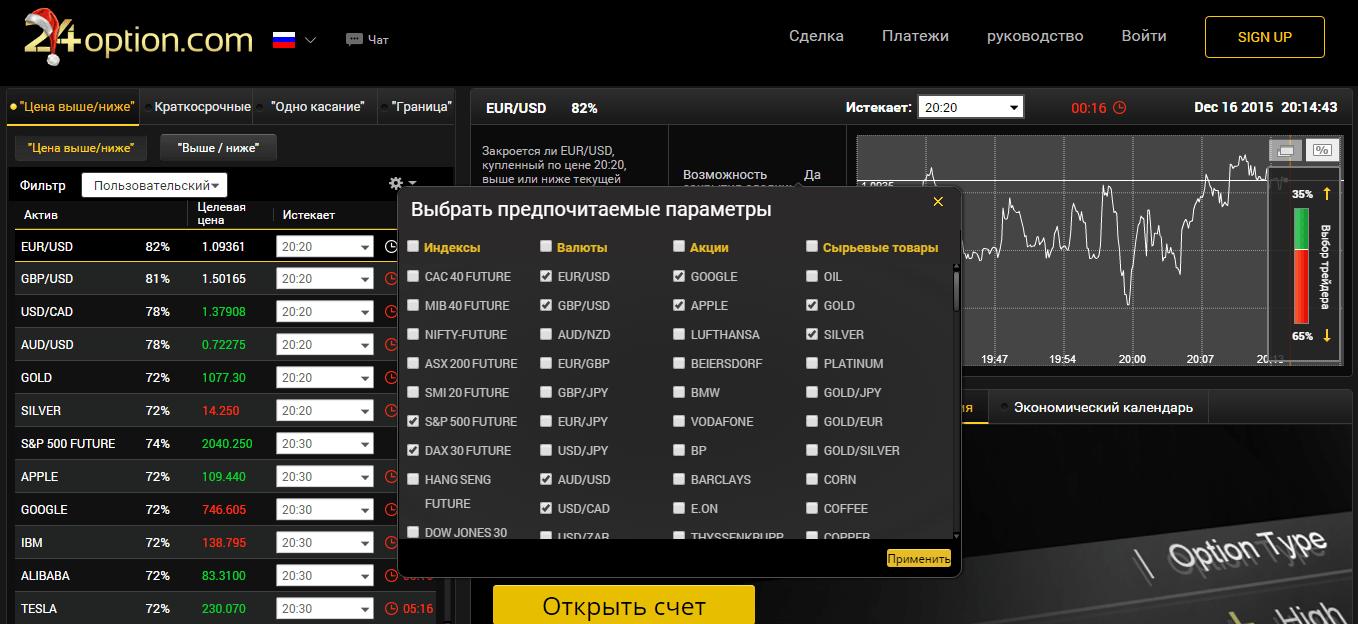Click the red clock icon in GBP/USD row

pyautogui.click(x=391, y=279)
